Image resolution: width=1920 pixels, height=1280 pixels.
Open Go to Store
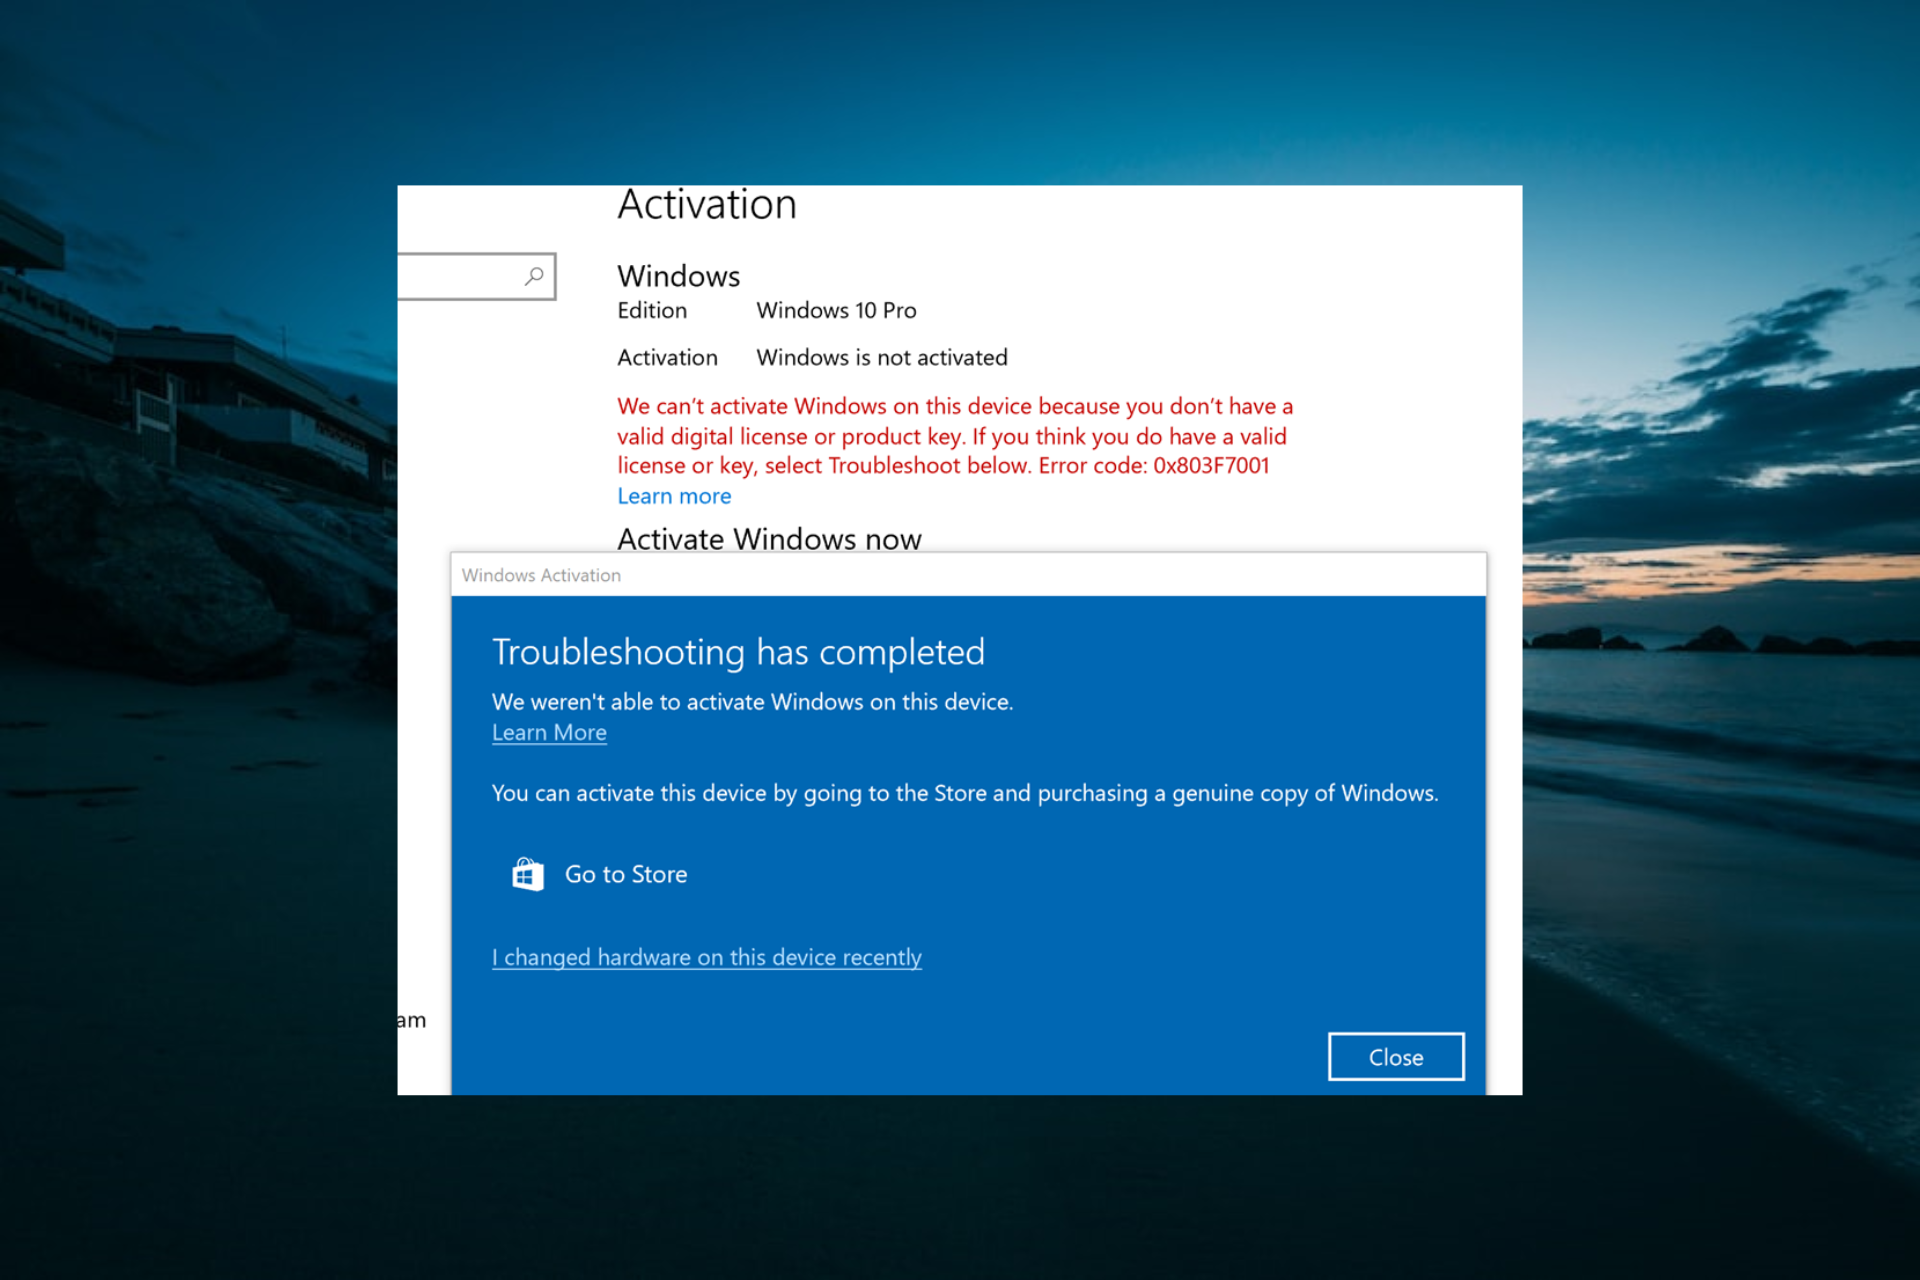(626, 874)
